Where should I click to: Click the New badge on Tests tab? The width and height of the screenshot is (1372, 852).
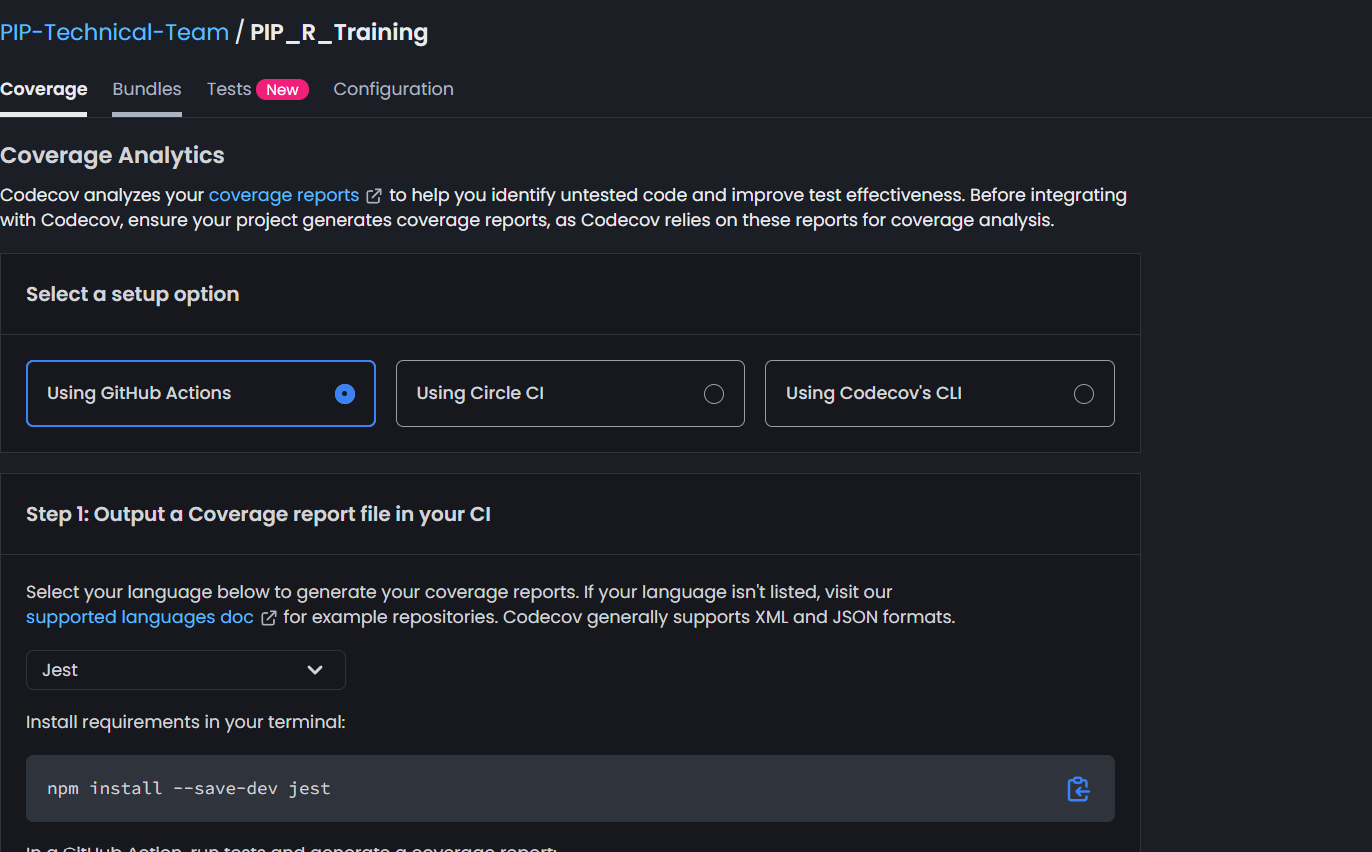point(282,90)
